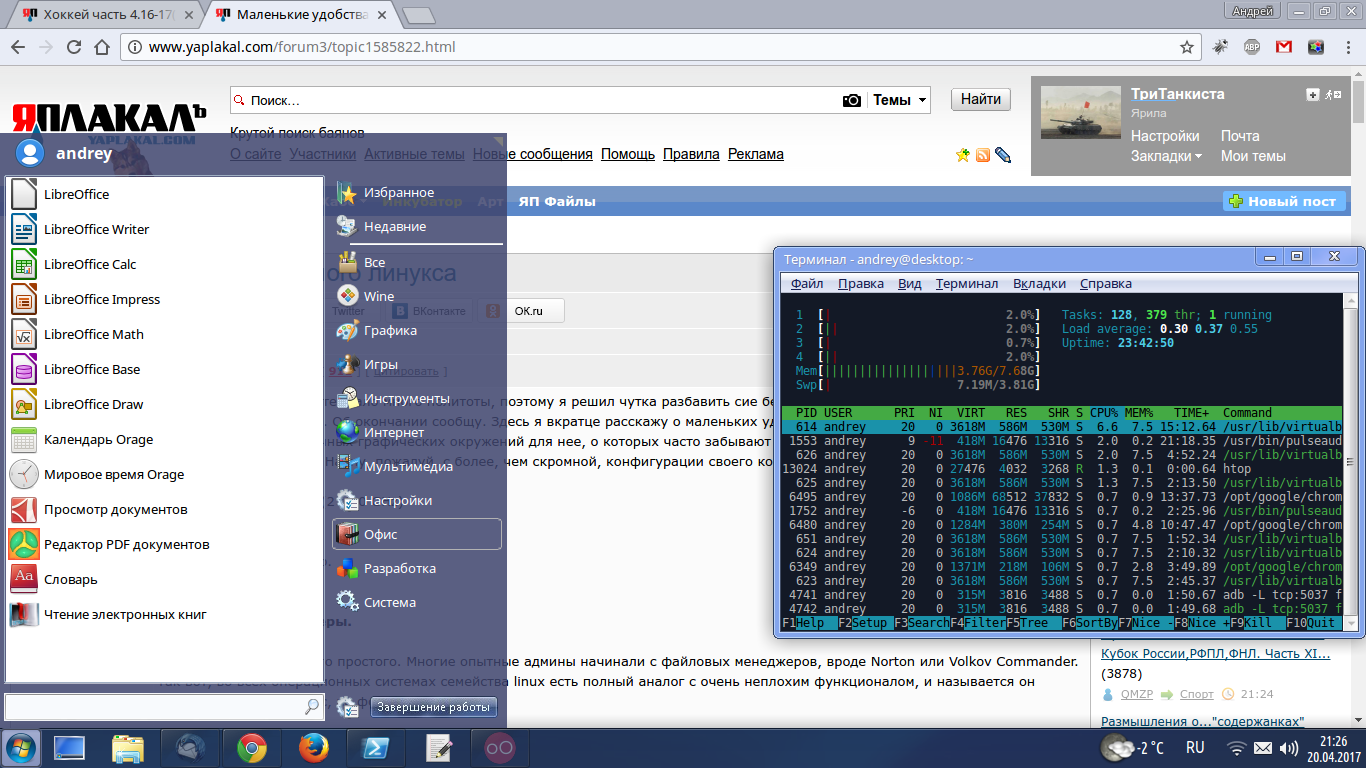This screenshot has width=1366, height=768.
Task: Select the Мультимедиа category in the start menu
Action: coord(417,466)
